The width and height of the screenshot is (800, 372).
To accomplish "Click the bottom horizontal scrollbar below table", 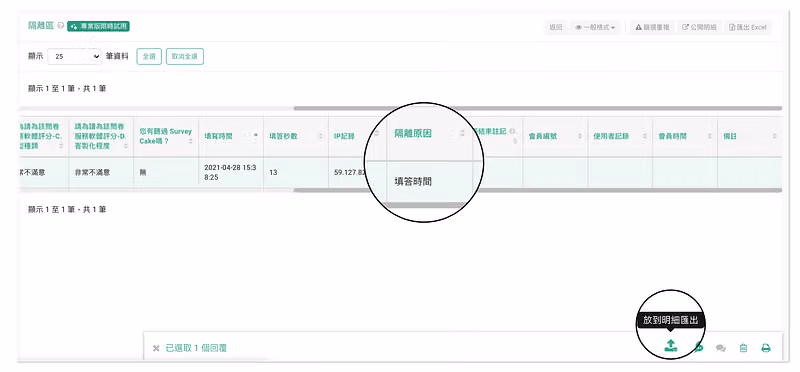I will coord(537,190).
